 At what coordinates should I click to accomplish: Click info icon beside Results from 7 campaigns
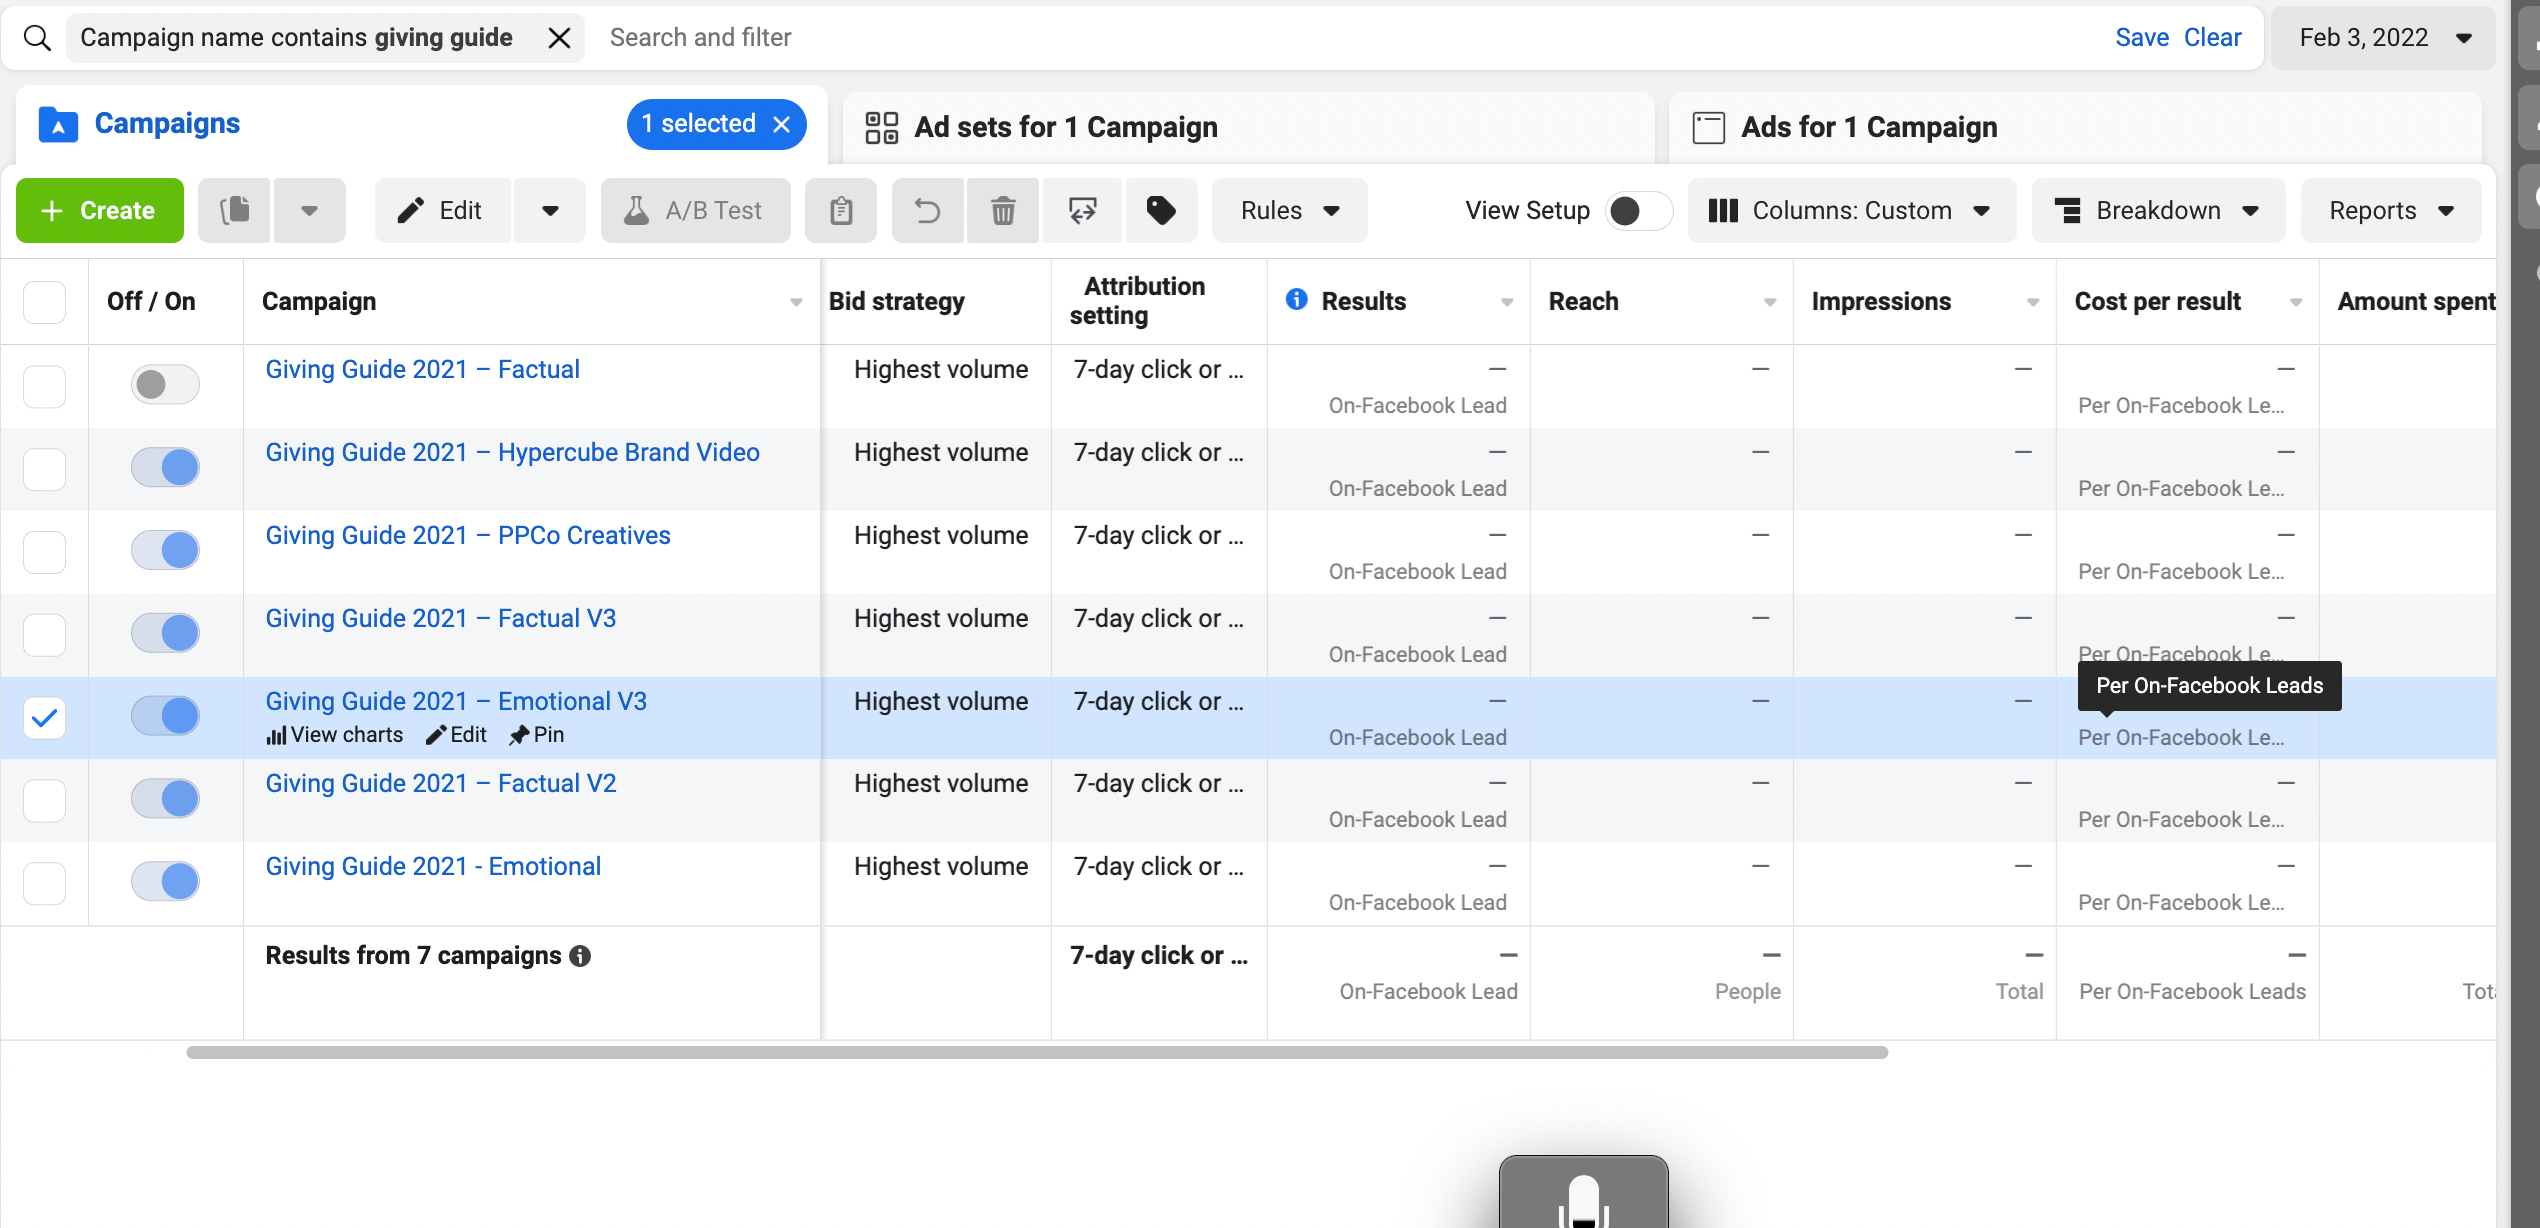pyautogui.click(x=580, y=957)
